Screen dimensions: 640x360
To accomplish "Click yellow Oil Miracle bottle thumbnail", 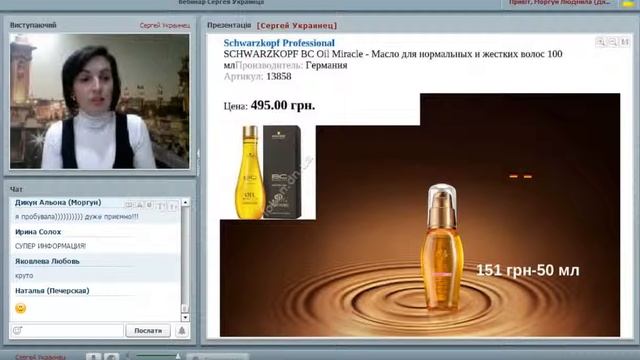I will pyautogui.click(x=250, y=172).
